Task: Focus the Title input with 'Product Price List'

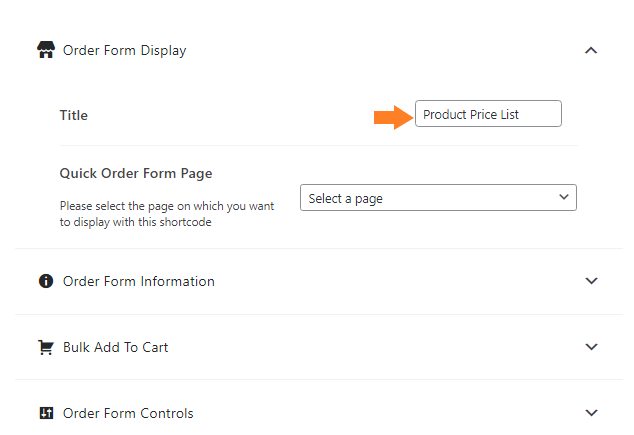Action: tap(488, 114)
